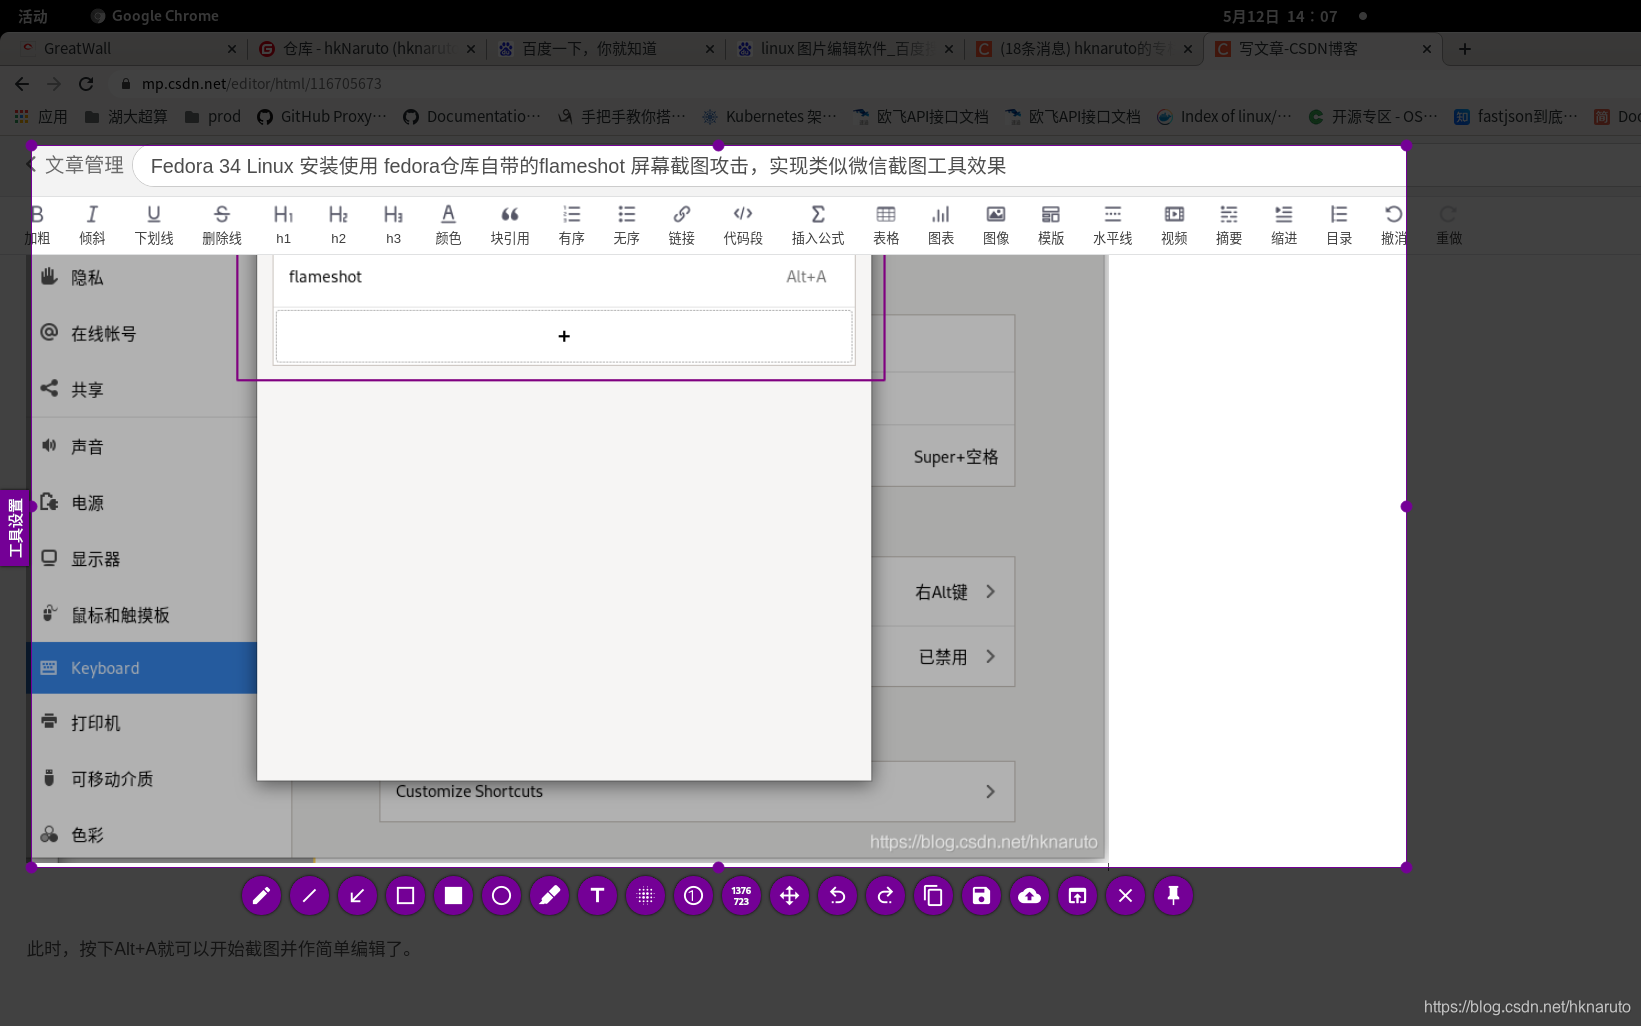
Task: Insert an h2 heading
Action: [x=338, y=225]
